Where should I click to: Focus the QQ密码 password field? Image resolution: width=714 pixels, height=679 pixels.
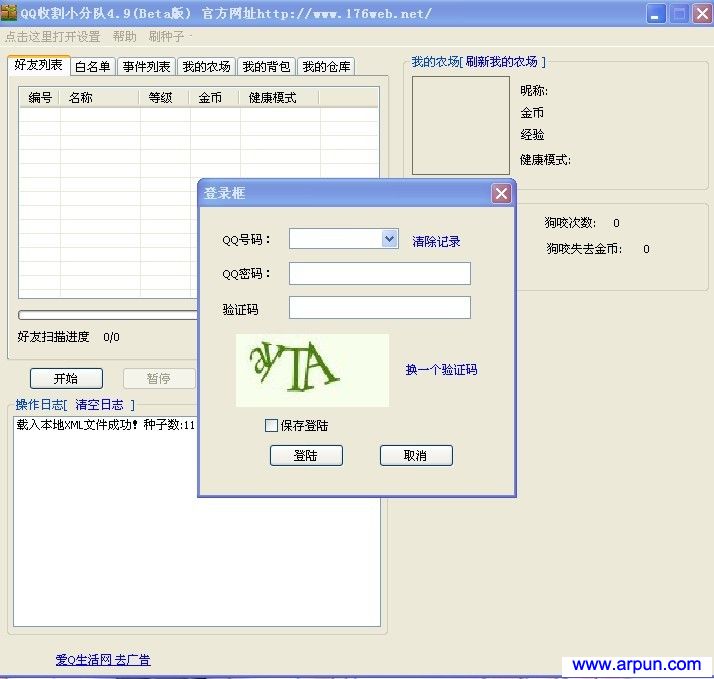click(x=380, y=273)
